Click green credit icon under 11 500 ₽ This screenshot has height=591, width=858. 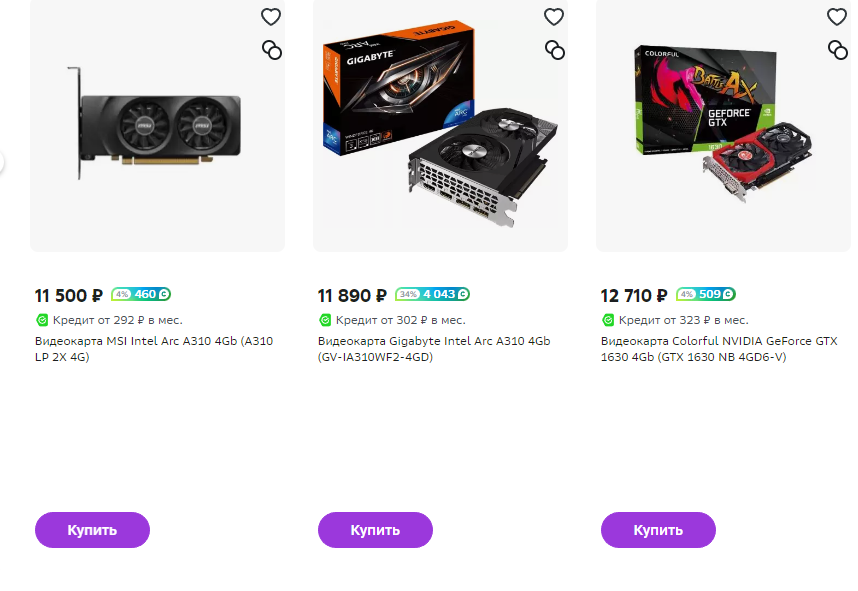coord(42,320)
